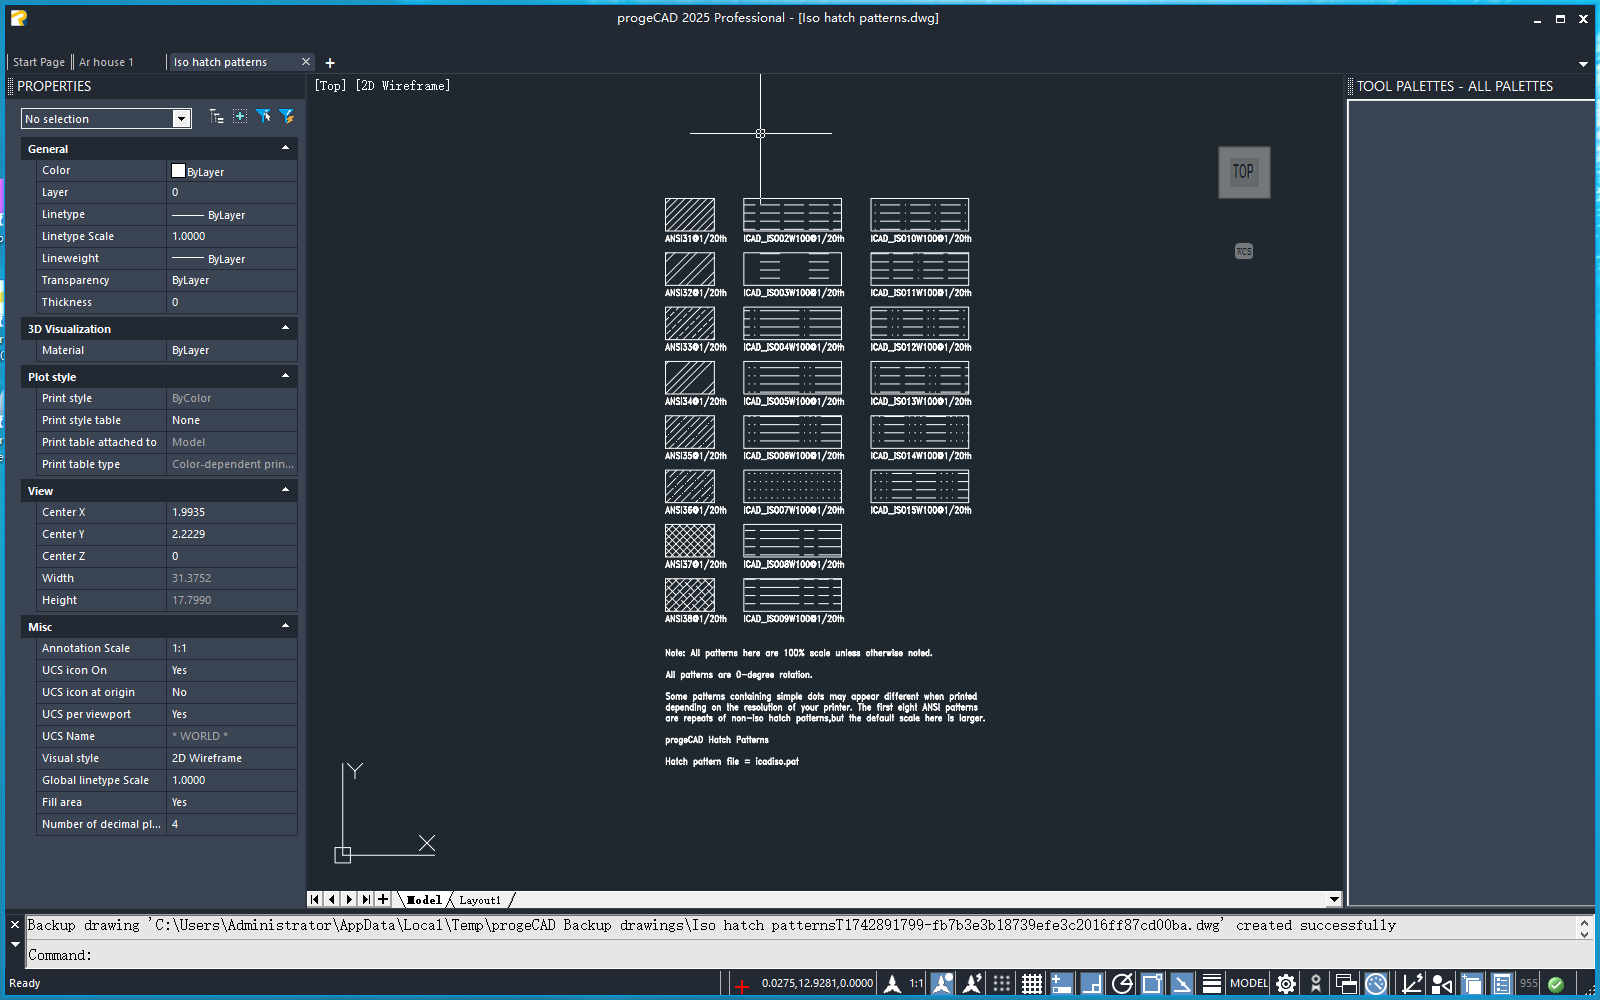Toggle the PickAdd value icon in Properties
The width and height of the screenshot is (1600, 1000).
(x=217, y=117)
